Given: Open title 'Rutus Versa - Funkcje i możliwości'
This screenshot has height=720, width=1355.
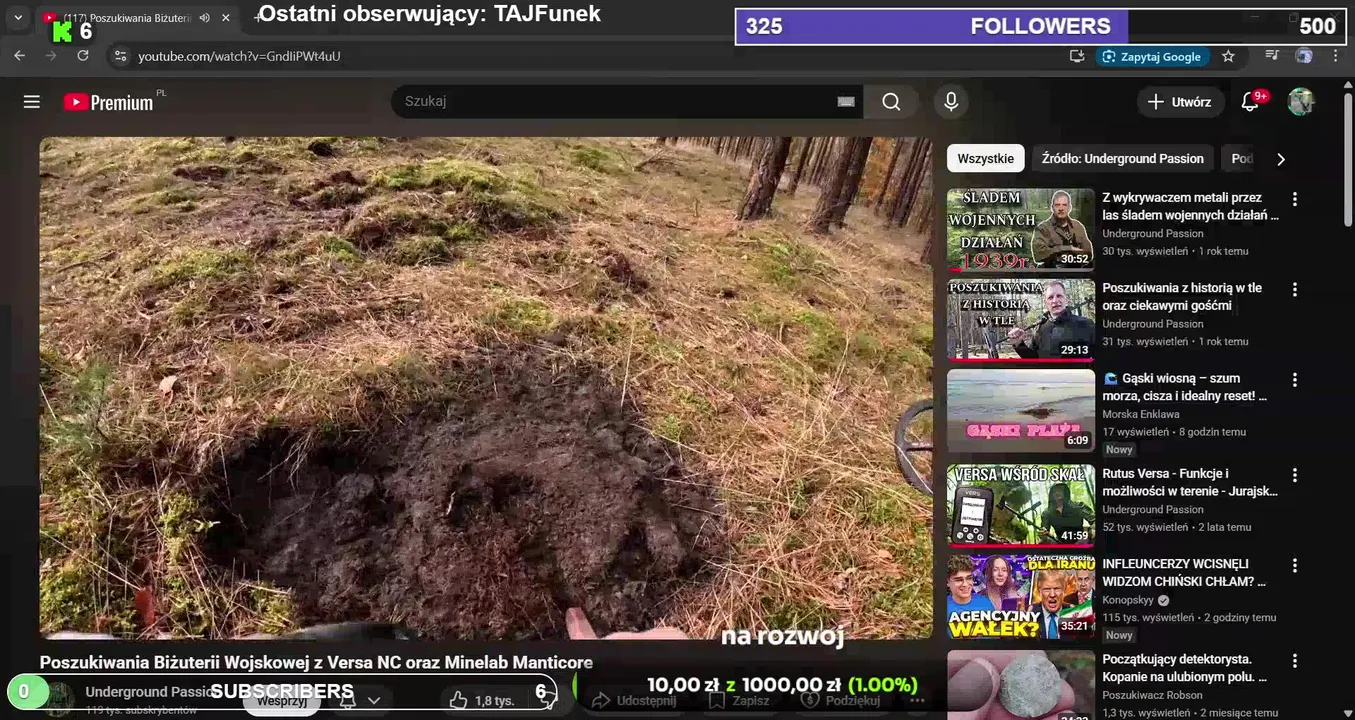Looking at the screenshot, I should 1190,482.
